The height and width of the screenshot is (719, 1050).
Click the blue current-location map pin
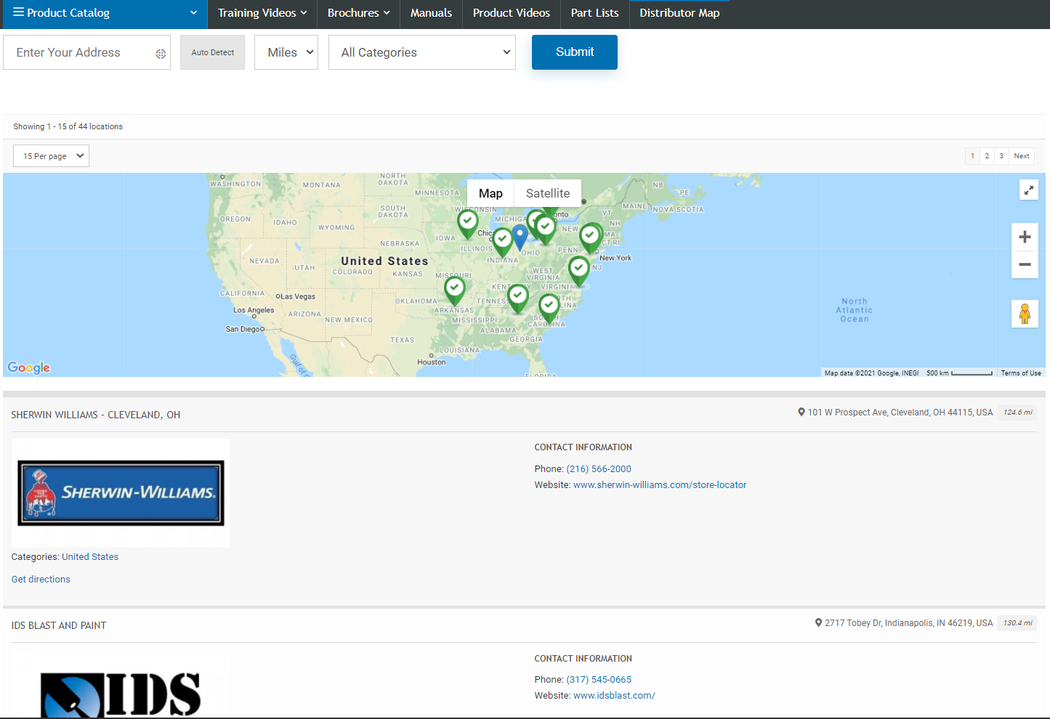click(520, 237)
